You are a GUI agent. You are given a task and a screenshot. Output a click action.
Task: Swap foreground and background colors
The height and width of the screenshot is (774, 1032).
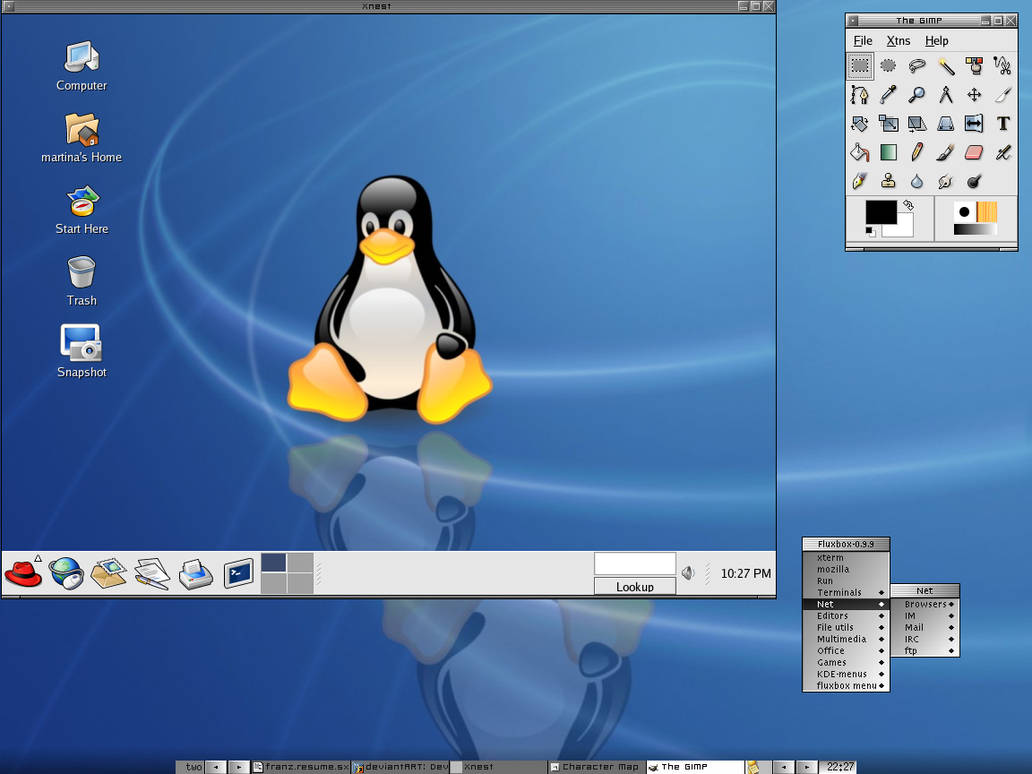908,205
